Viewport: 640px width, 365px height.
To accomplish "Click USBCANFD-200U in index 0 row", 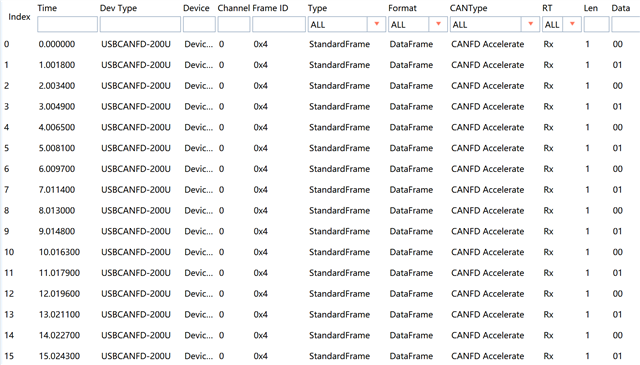I will tap(136, 44).
